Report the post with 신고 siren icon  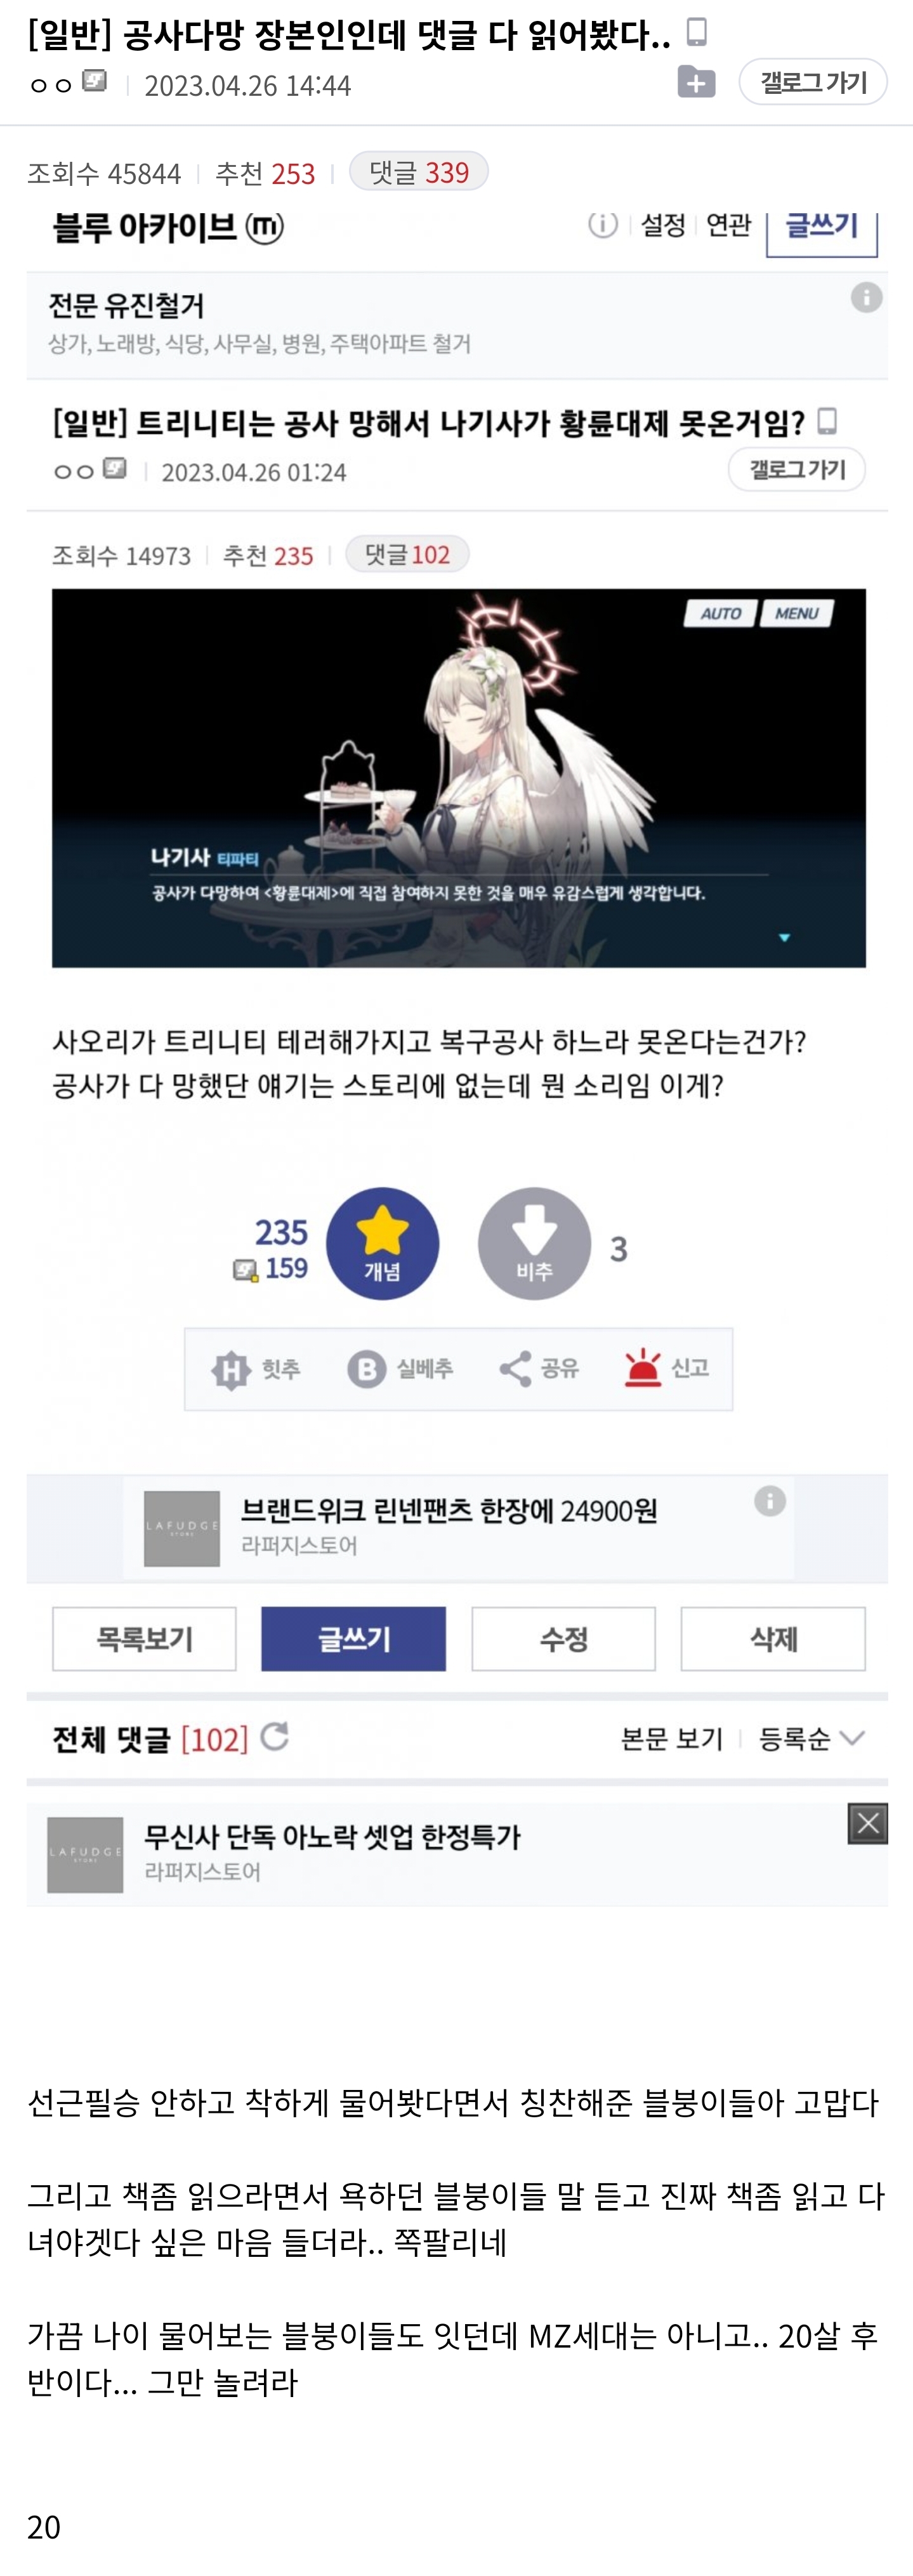[642, 1368]
